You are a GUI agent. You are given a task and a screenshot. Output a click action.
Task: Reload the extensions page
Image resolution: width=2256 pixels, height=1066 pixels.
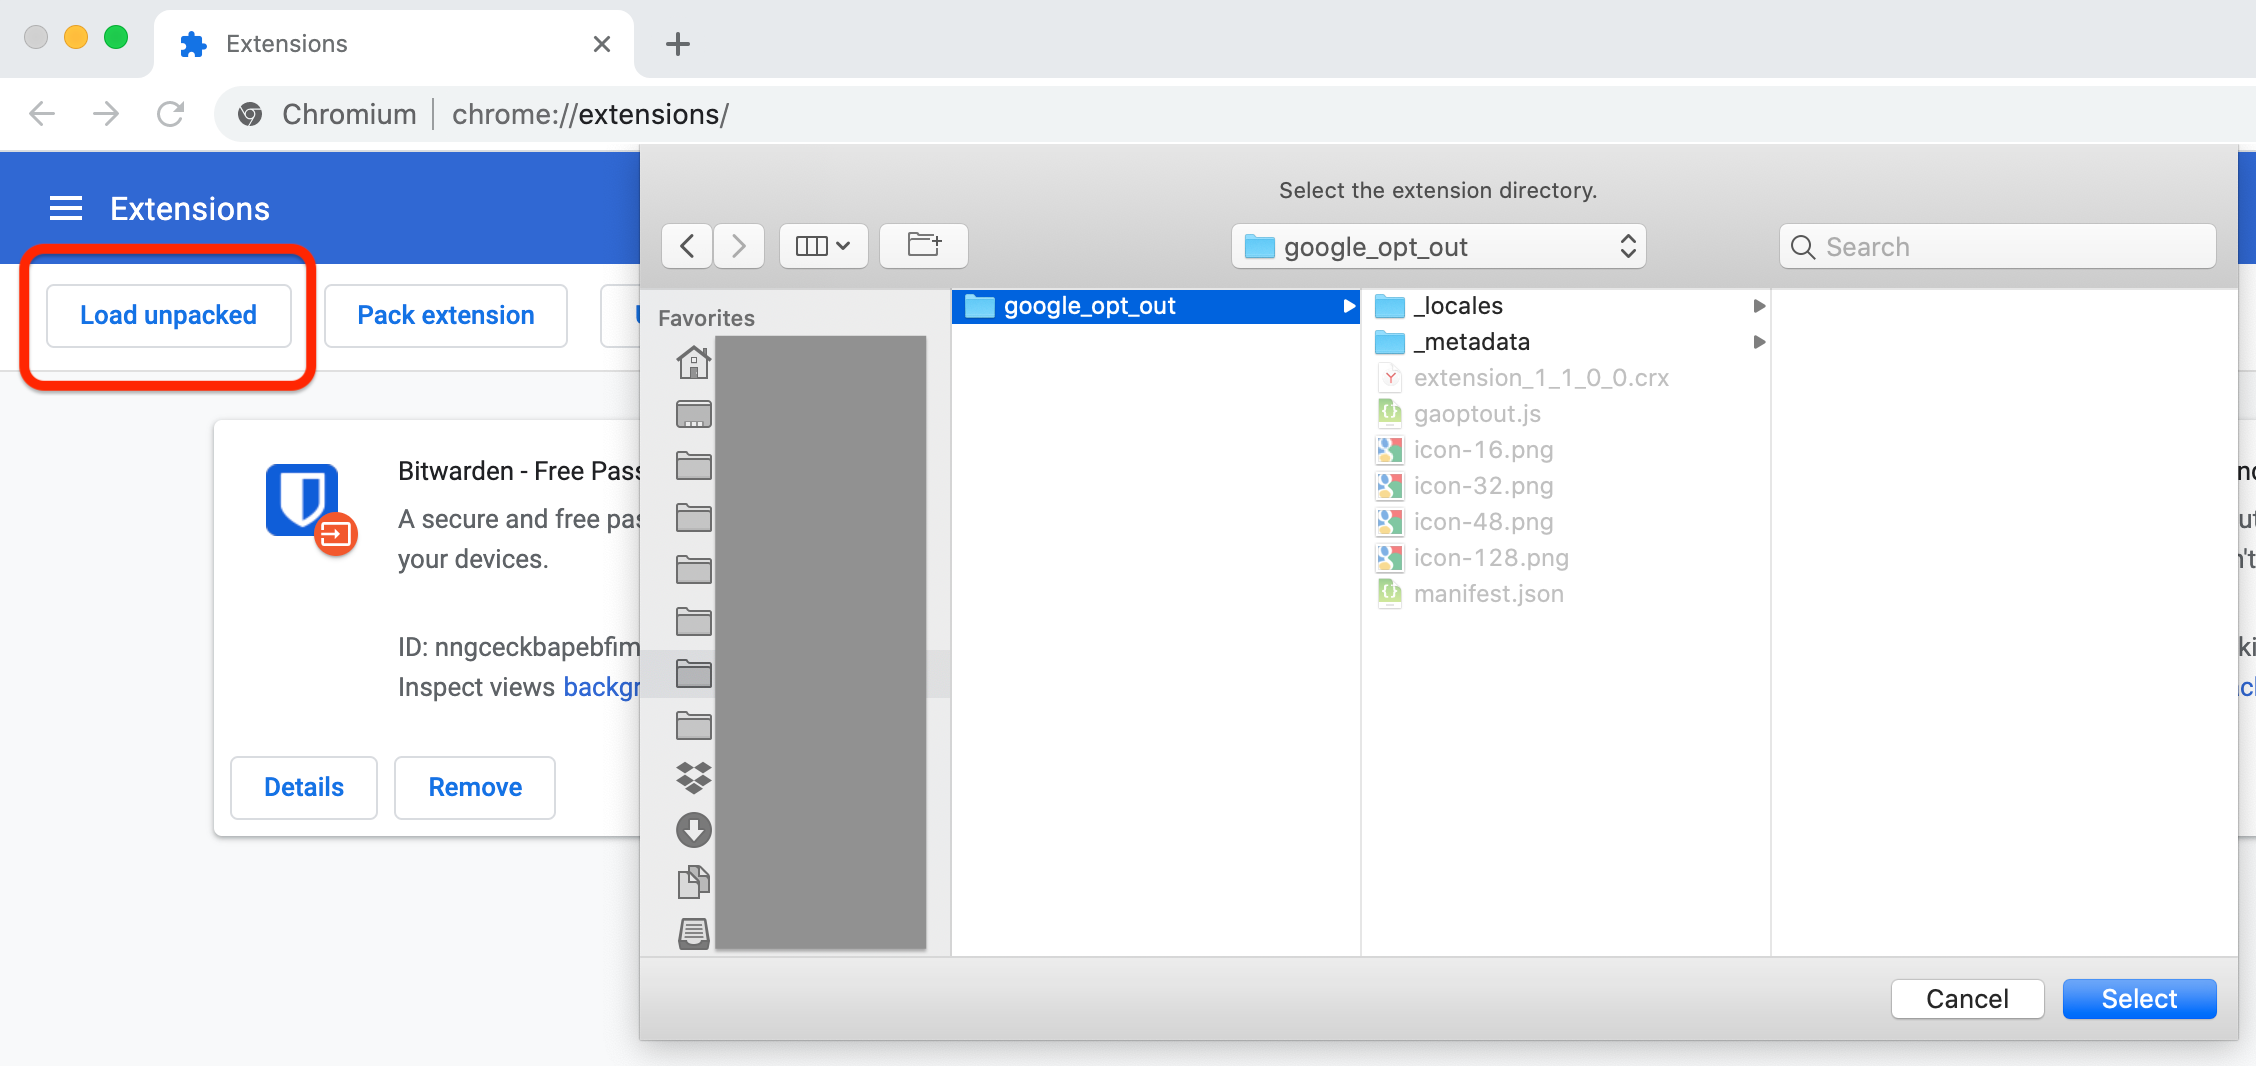170,114
